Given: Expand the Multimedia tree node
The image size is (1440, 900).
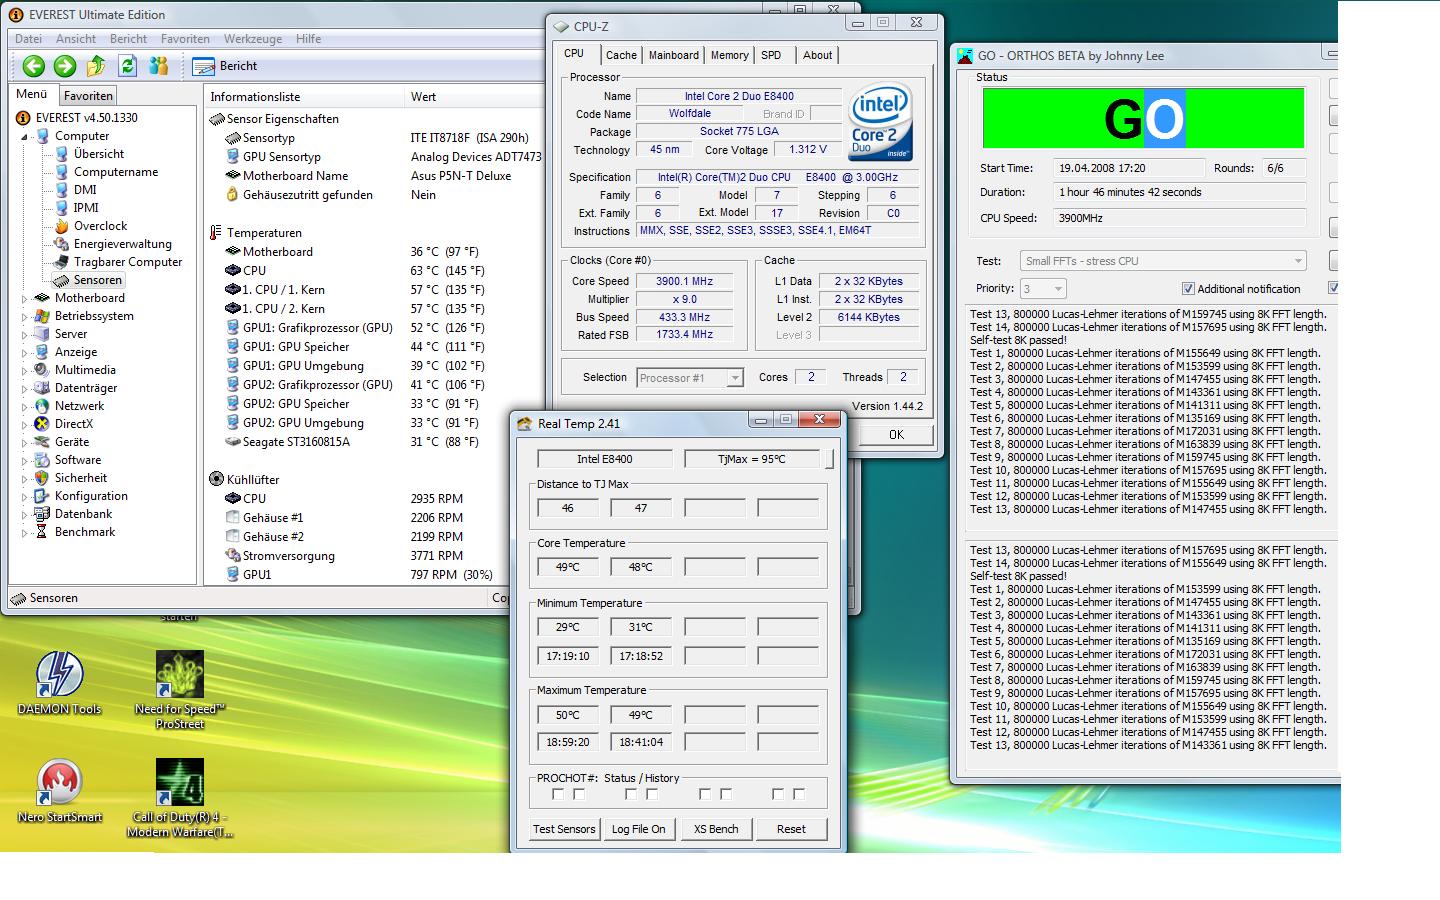Looking at the screenshot, I should click(25, 370).
